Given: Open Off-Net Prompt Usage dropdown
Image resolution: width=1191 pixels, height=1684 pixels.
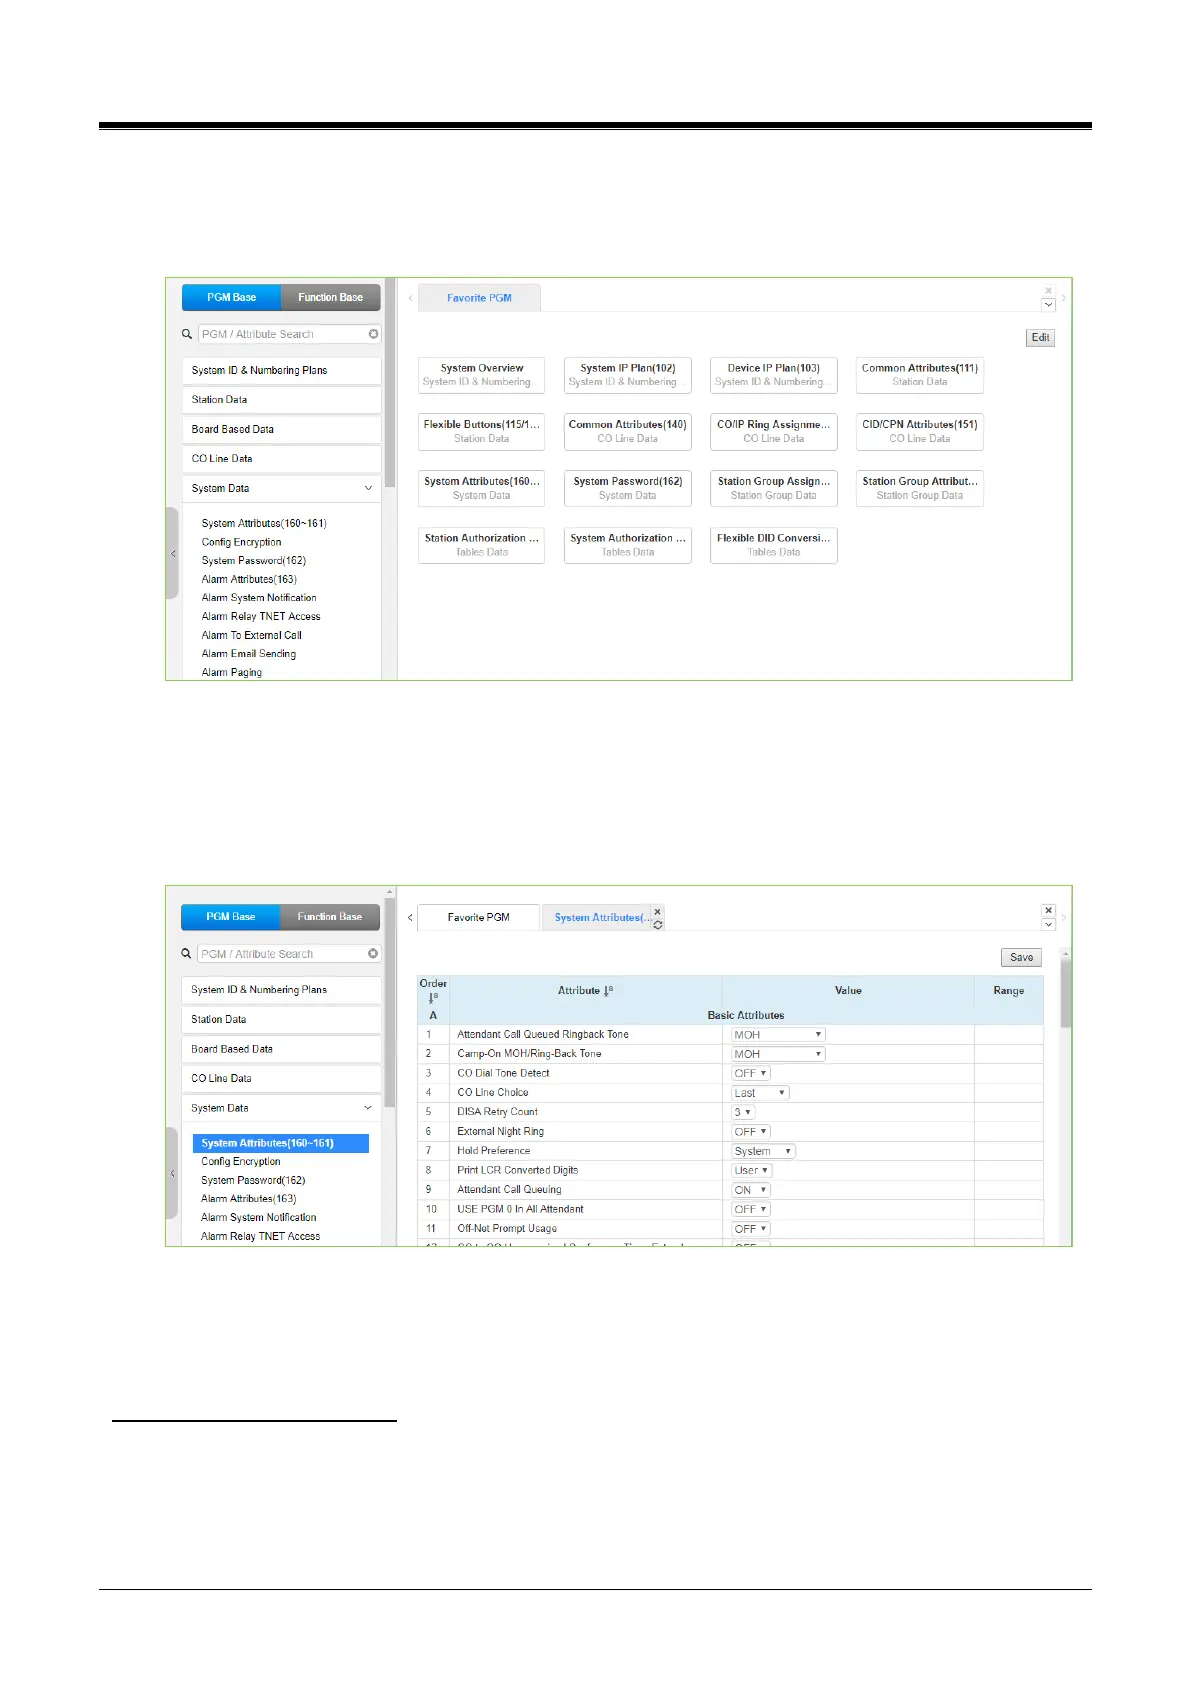Looking at the screenshot, I should pos(751,1229).
